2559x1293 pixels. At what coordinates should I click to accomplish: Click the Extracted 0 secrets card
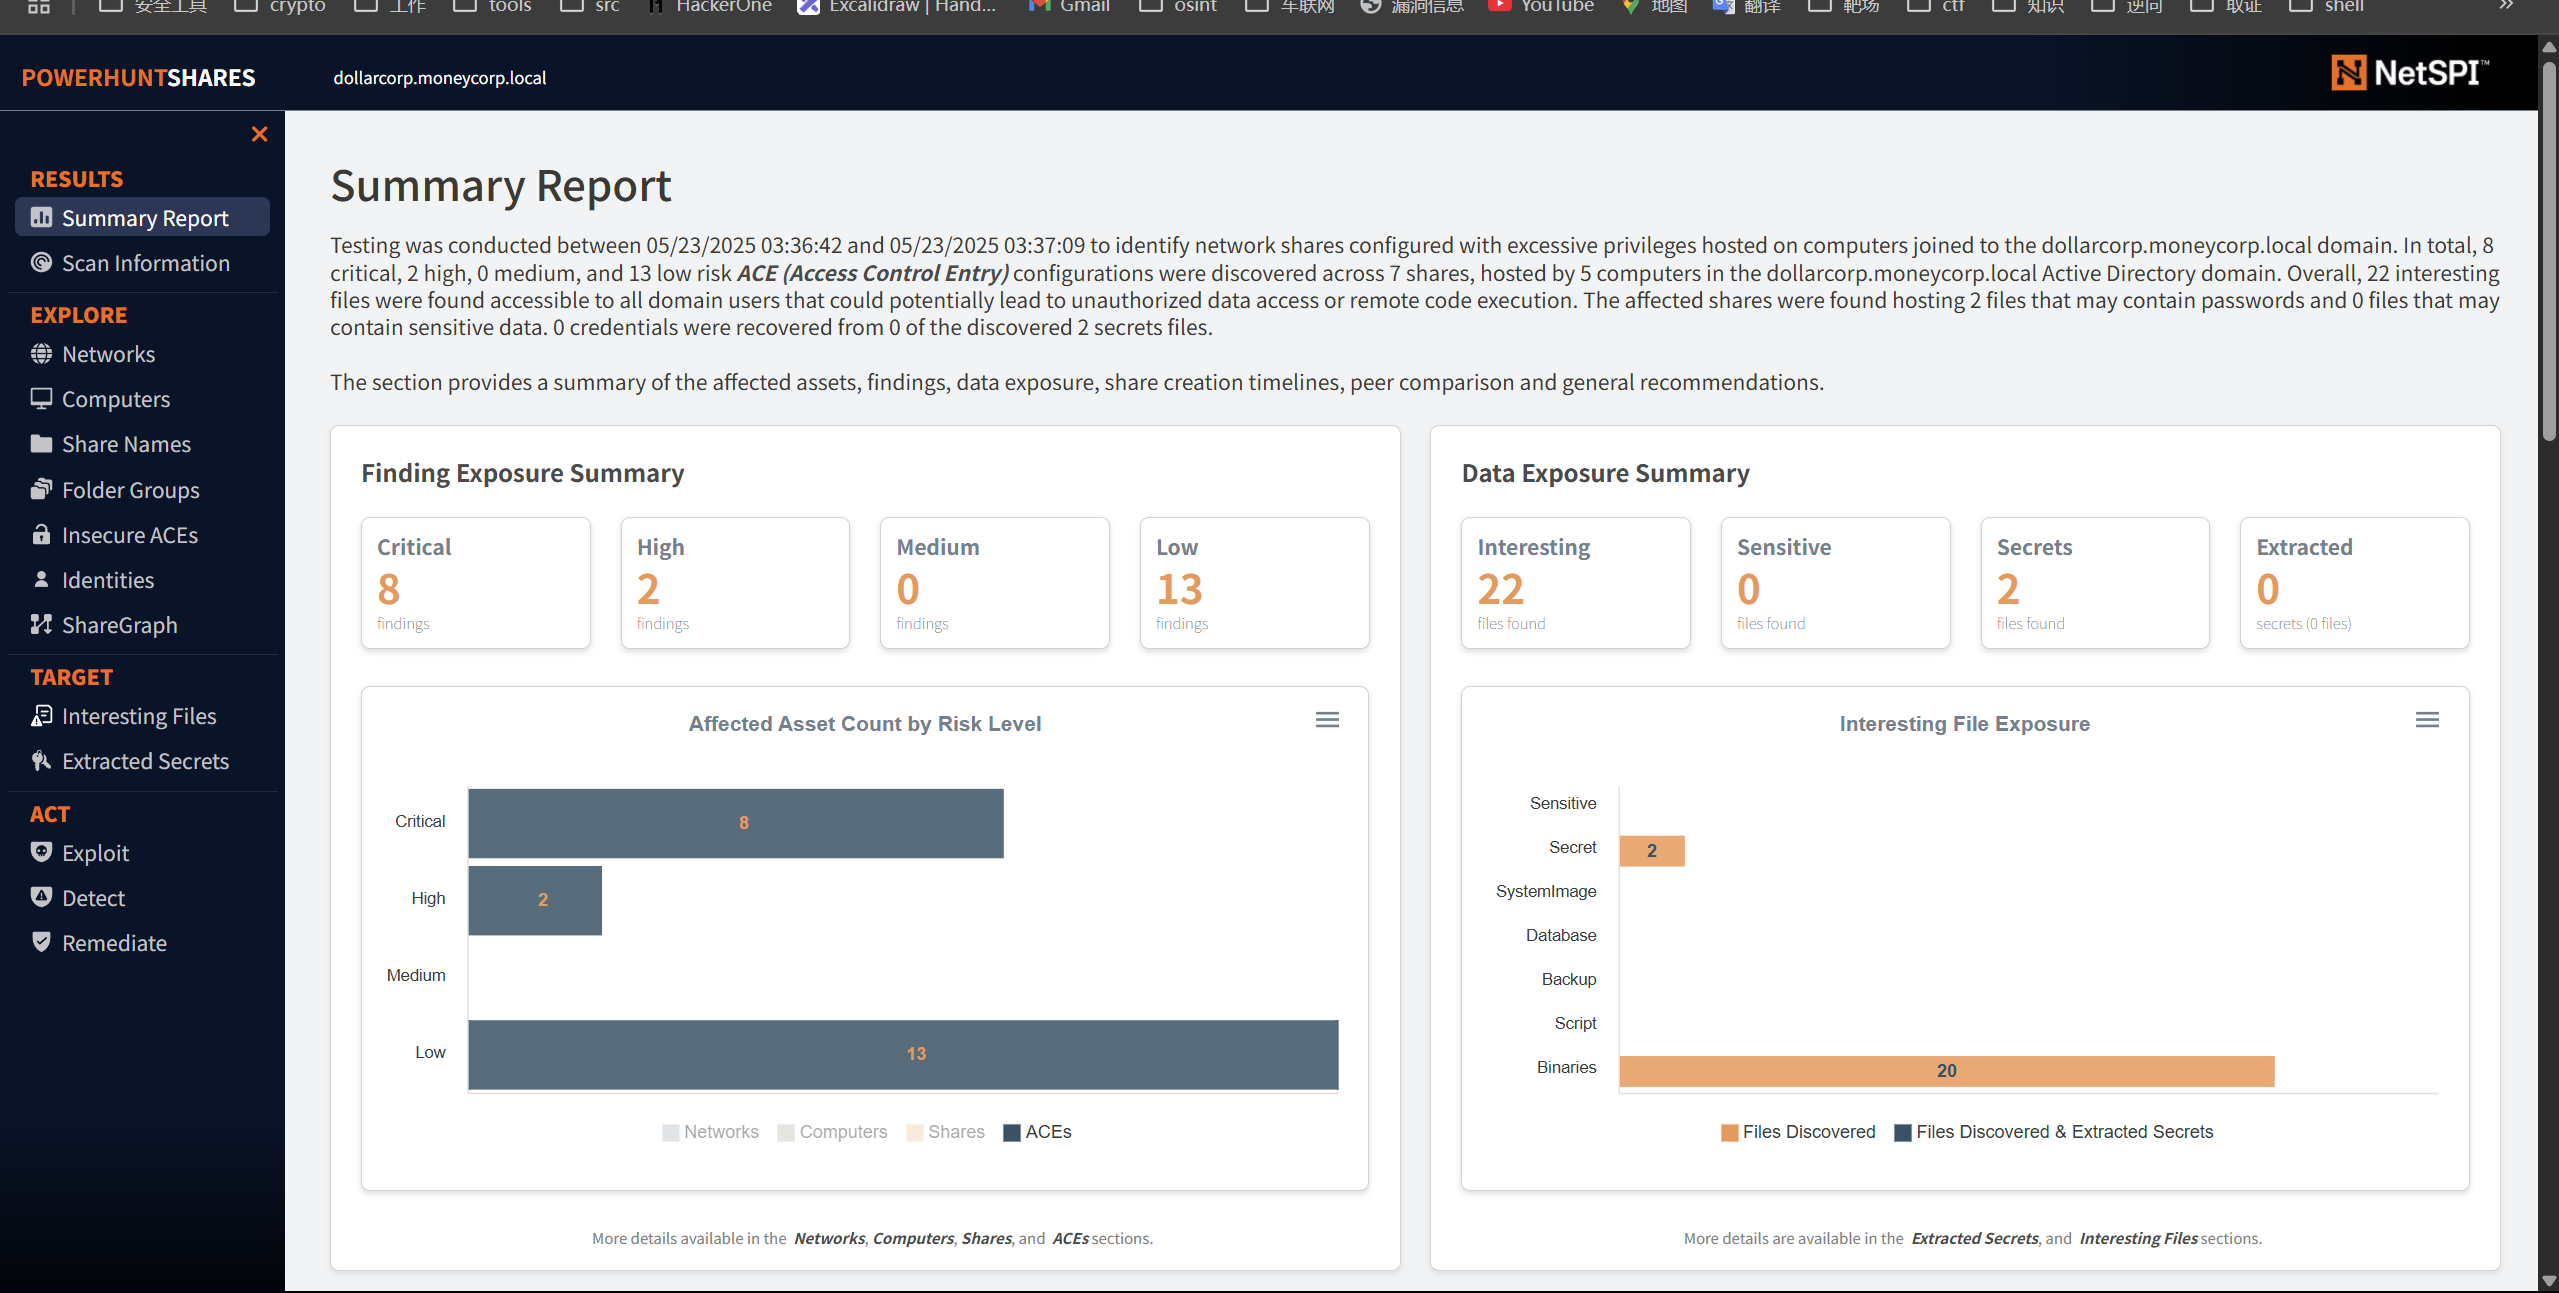coord(2354,583)
